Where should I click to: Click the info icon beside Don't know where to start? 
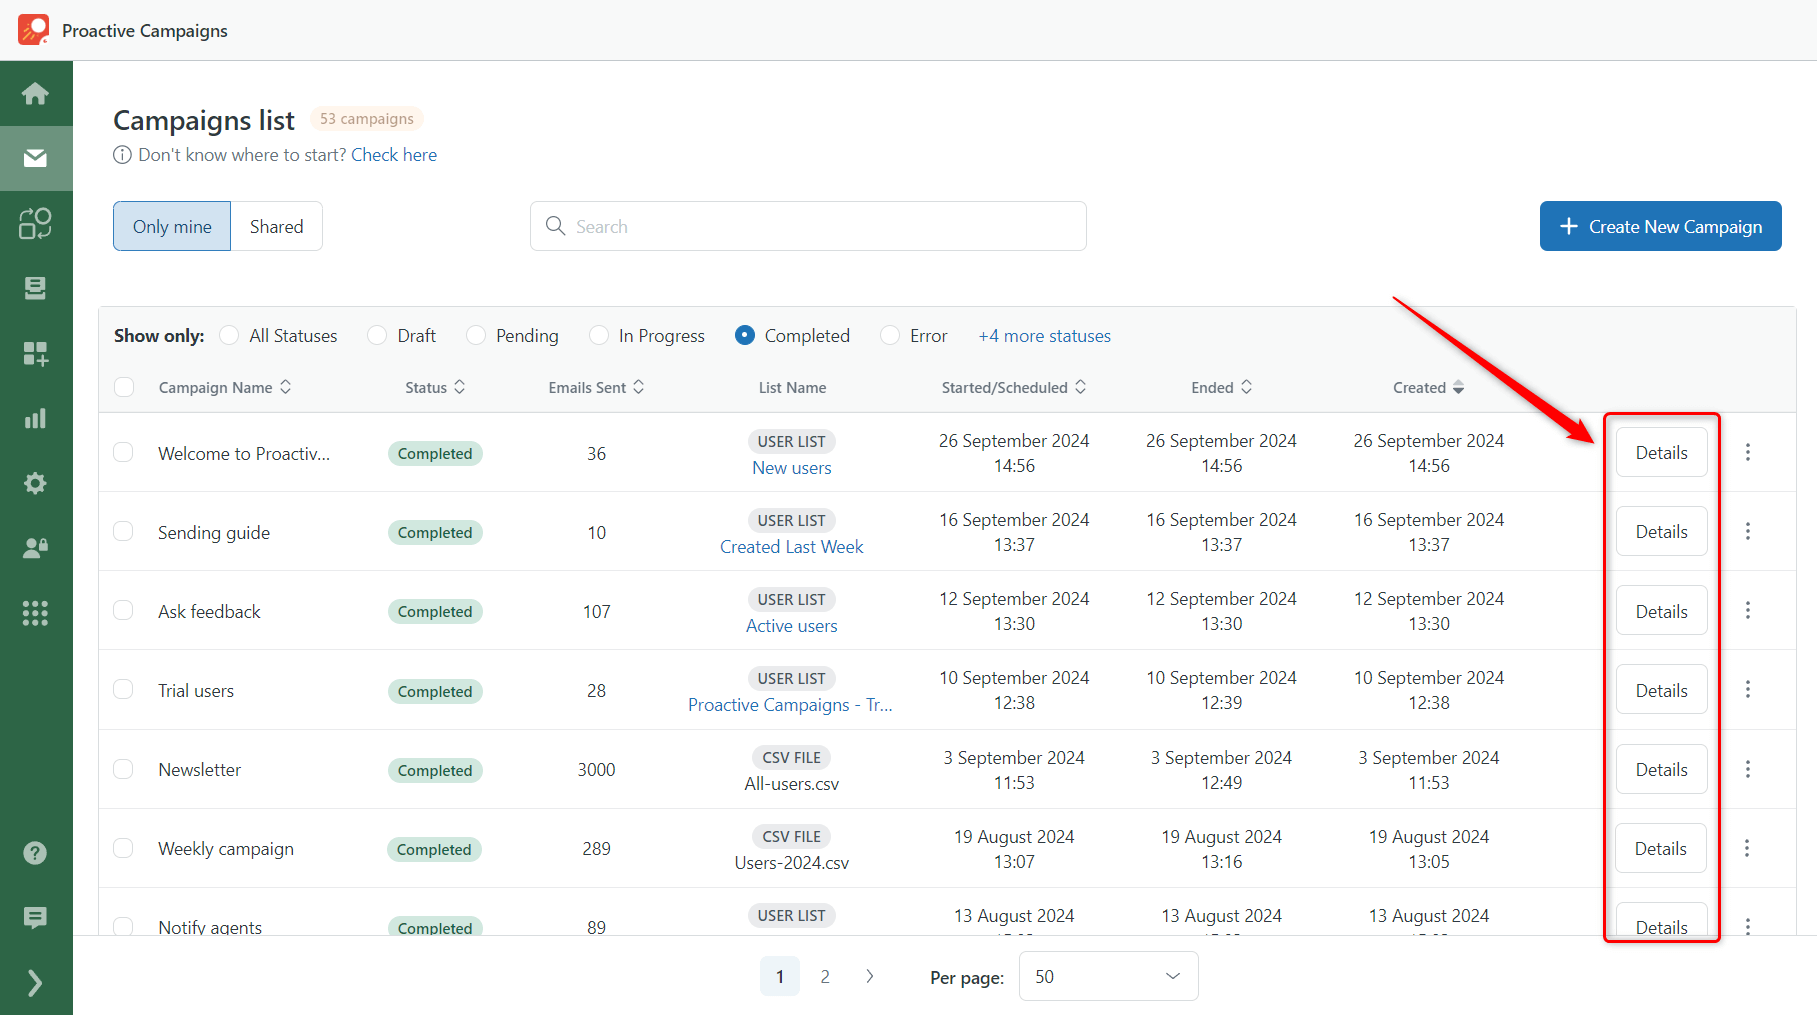pyautogui.click(x=122, y=155)
